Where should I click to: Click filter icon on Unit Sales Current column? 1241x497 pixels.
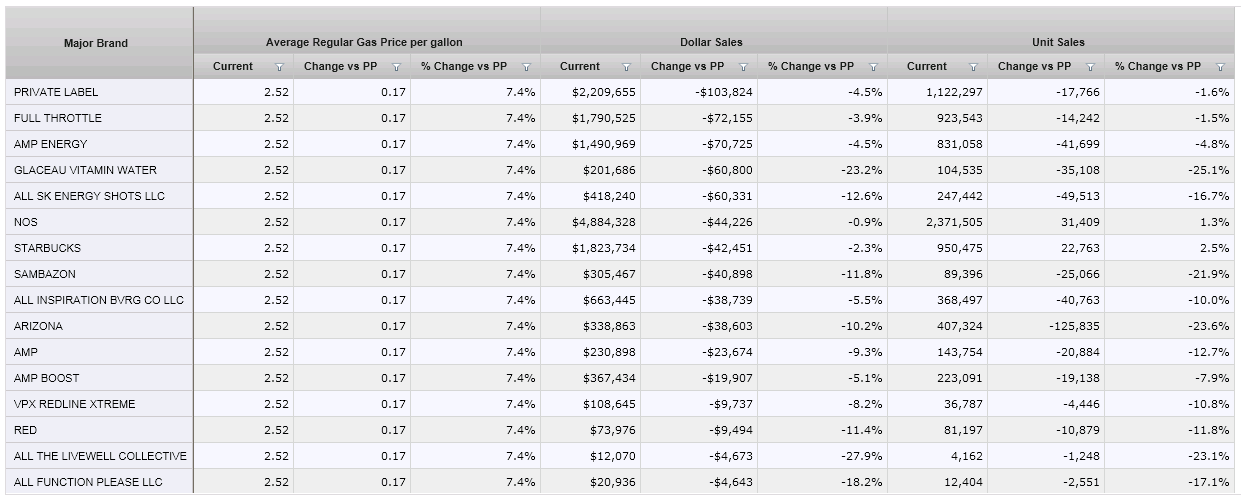point(973,67)
